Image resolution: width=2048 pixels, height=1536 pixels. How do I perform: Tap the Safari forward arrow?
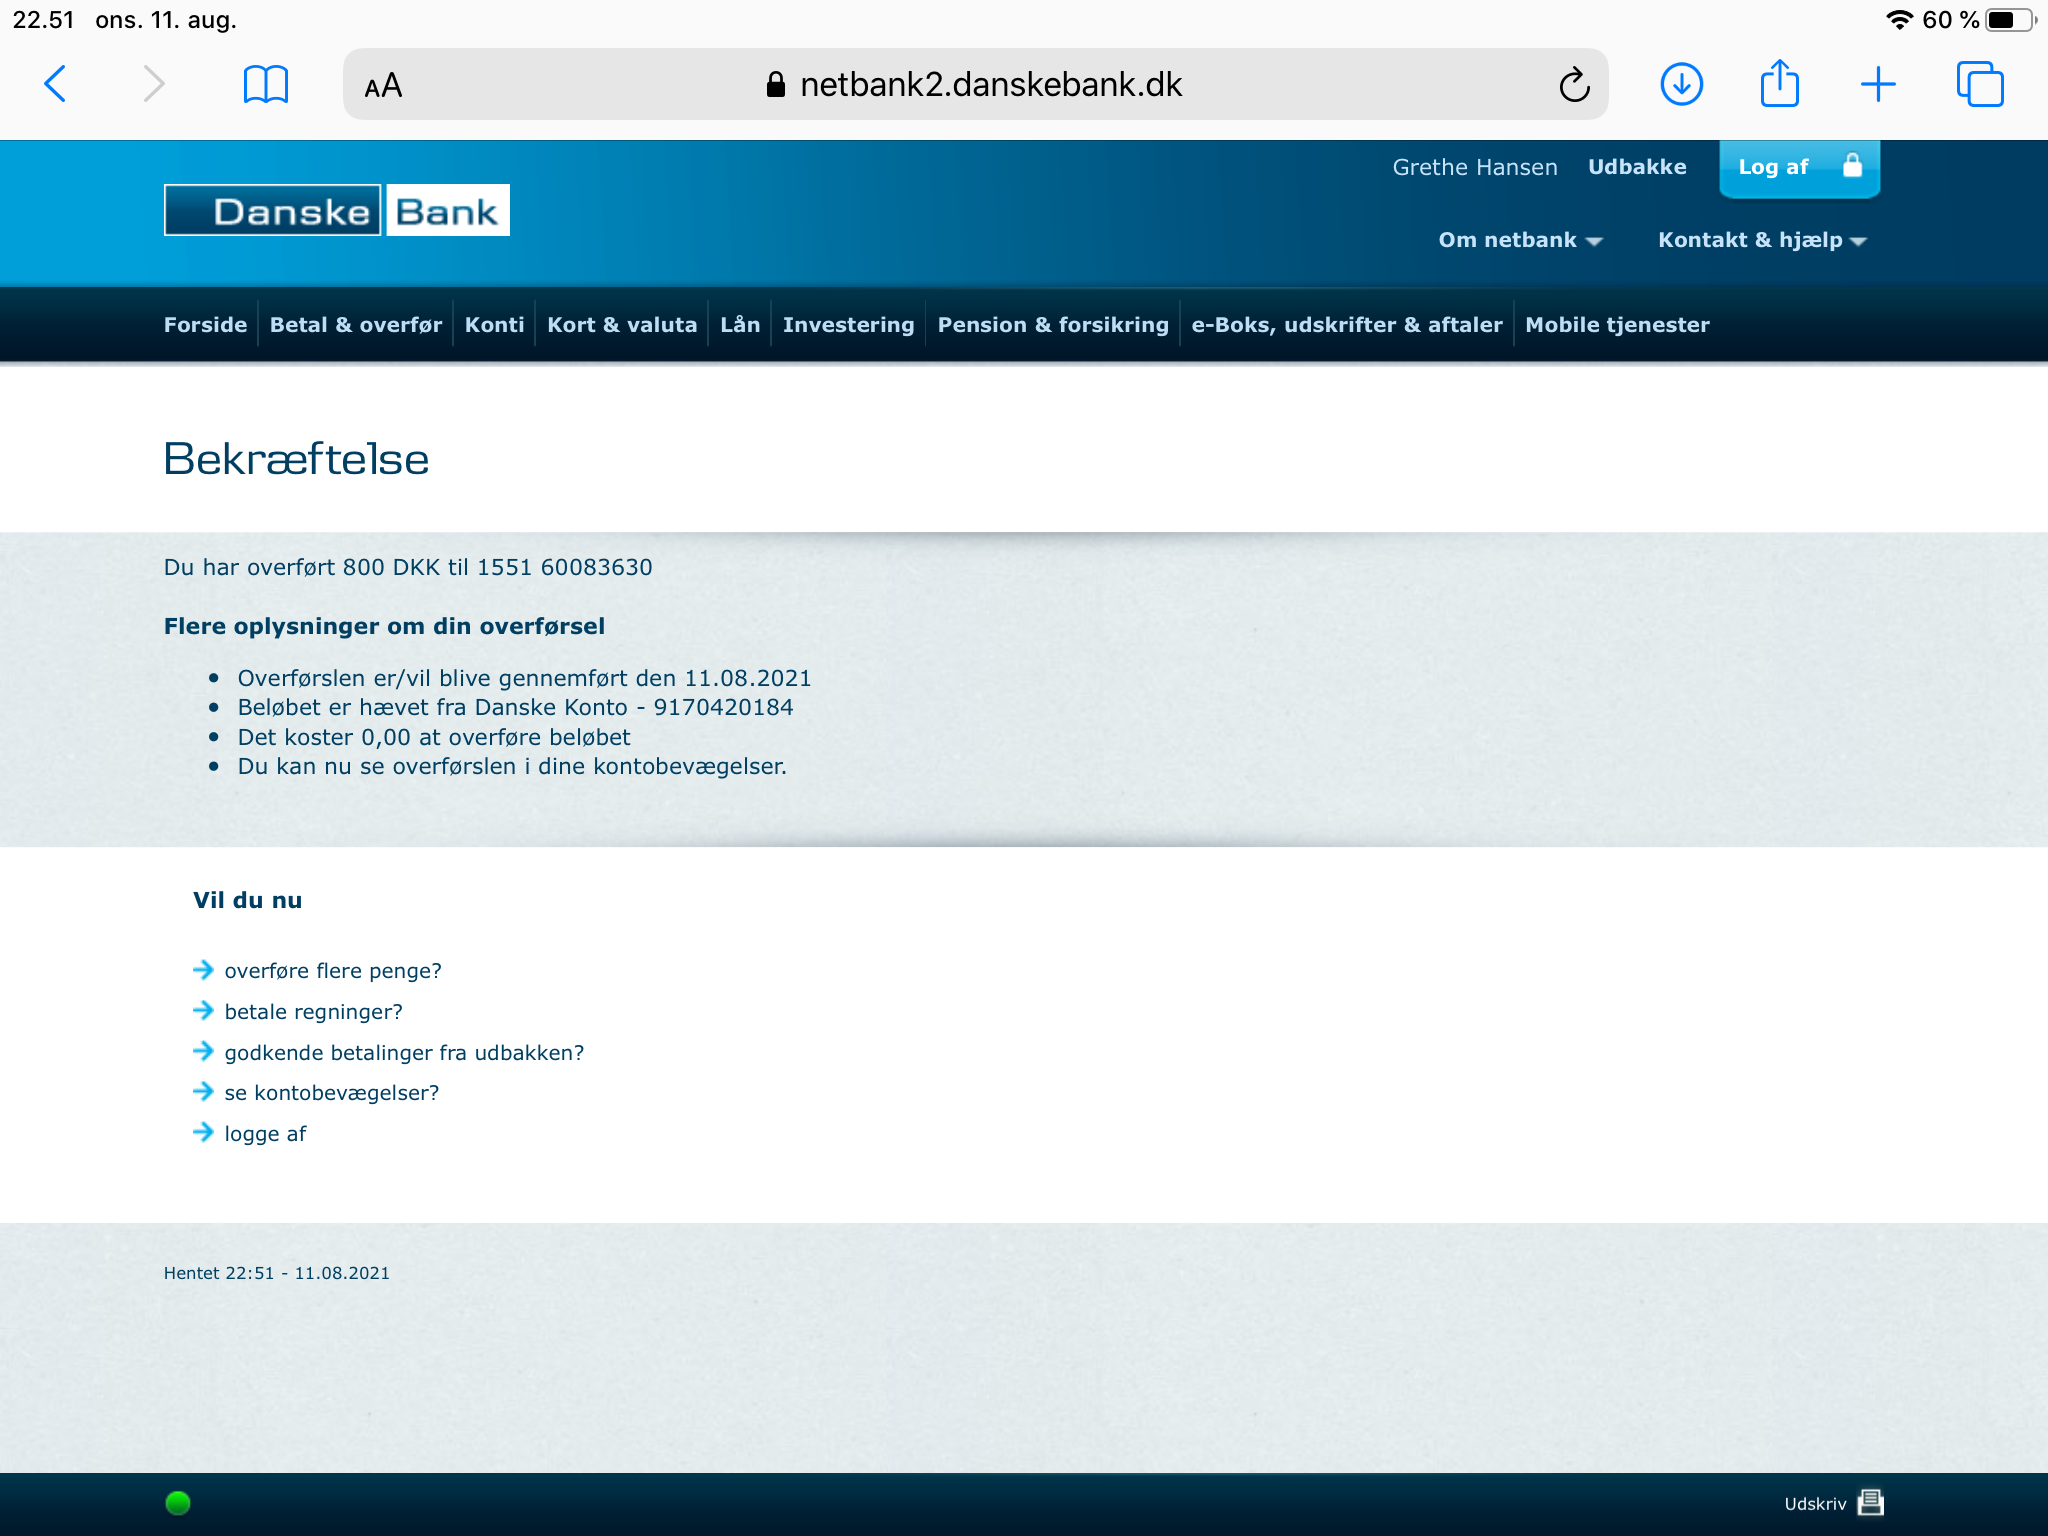point(153,84)
